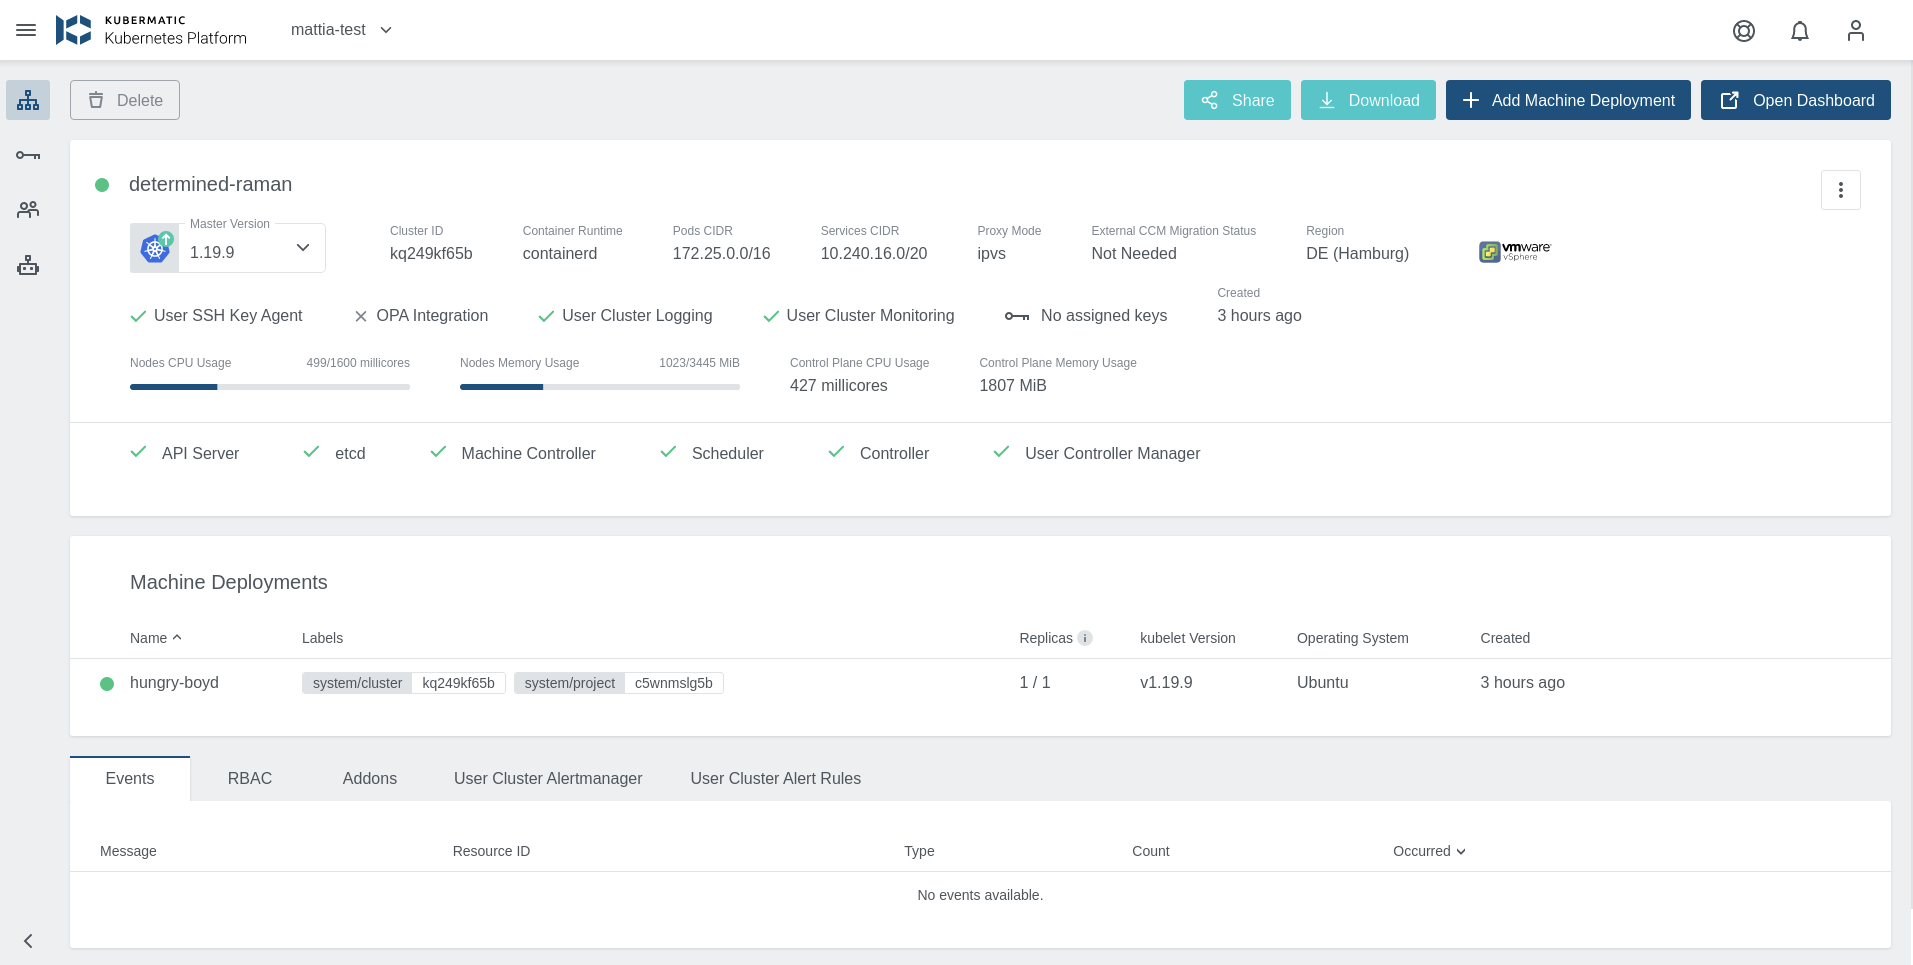Click the Replicas info icon
This screenshot has height=965, width=1913.
[x=1085, y=638]
